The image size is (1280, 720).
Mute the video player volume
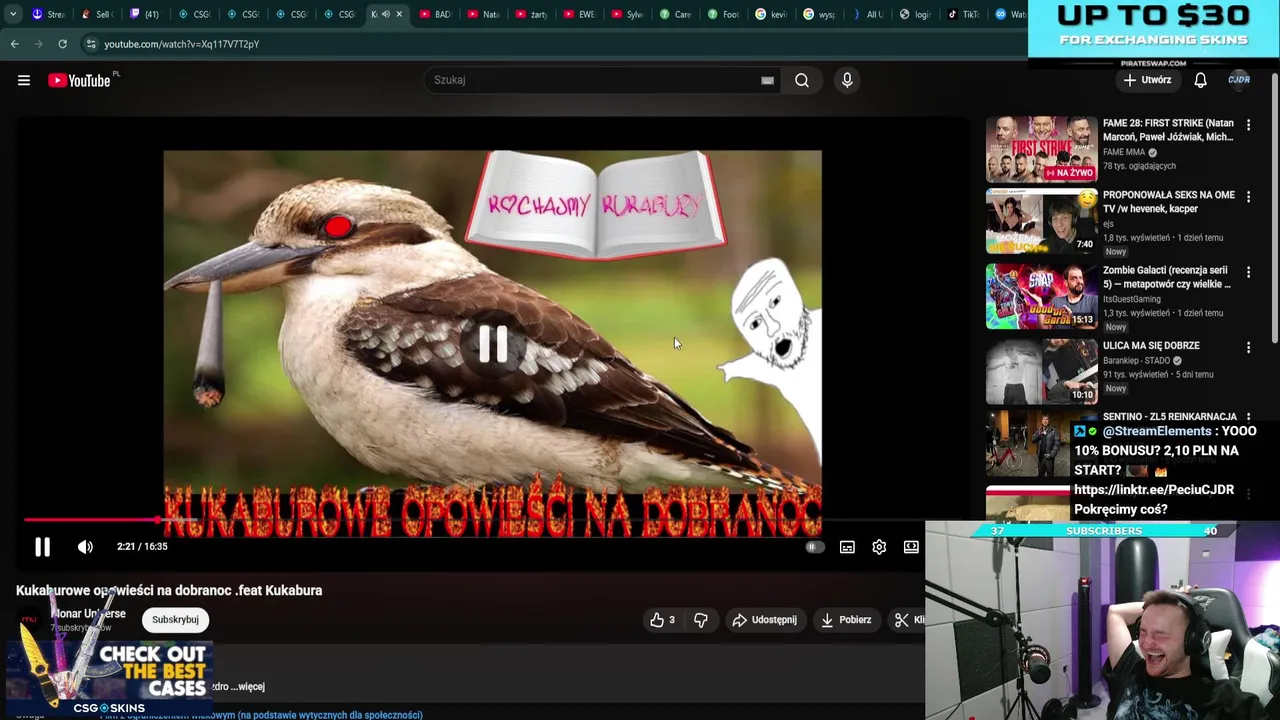pyautogui.click(x=85, y=547)
